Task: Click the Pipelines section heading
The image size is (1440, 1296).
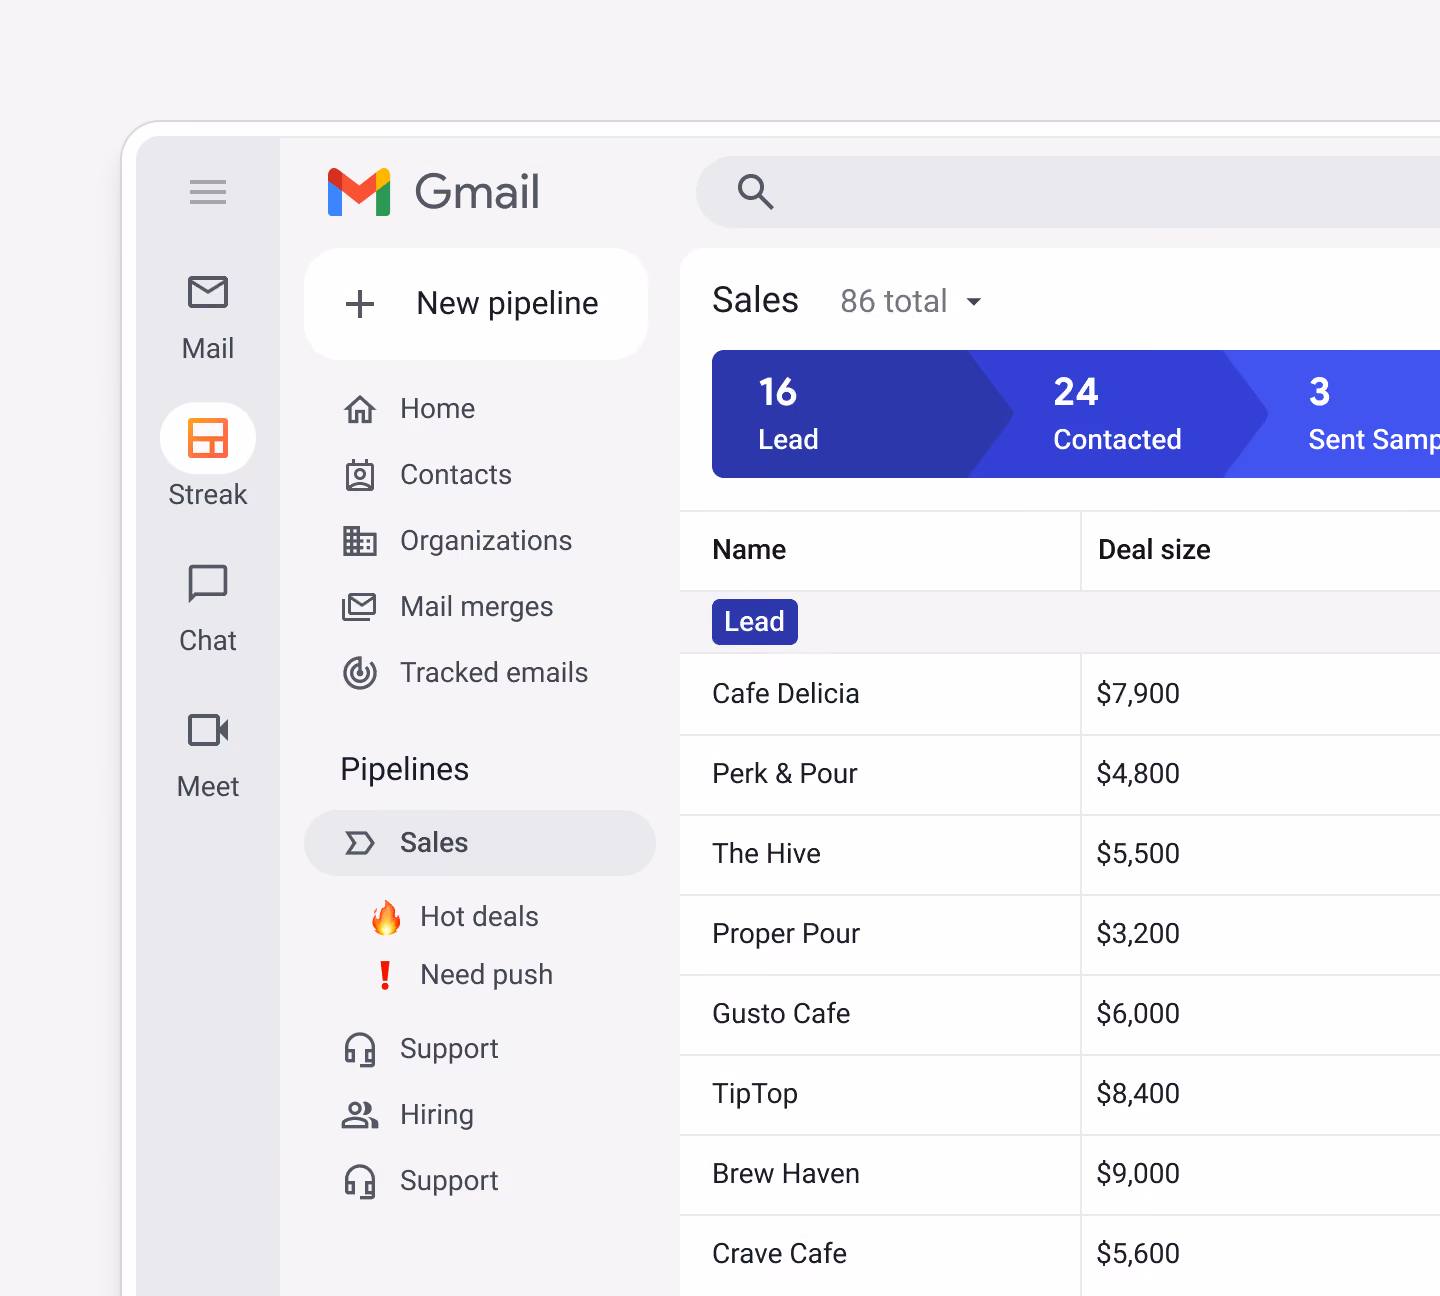Action: tap(405, 770)
